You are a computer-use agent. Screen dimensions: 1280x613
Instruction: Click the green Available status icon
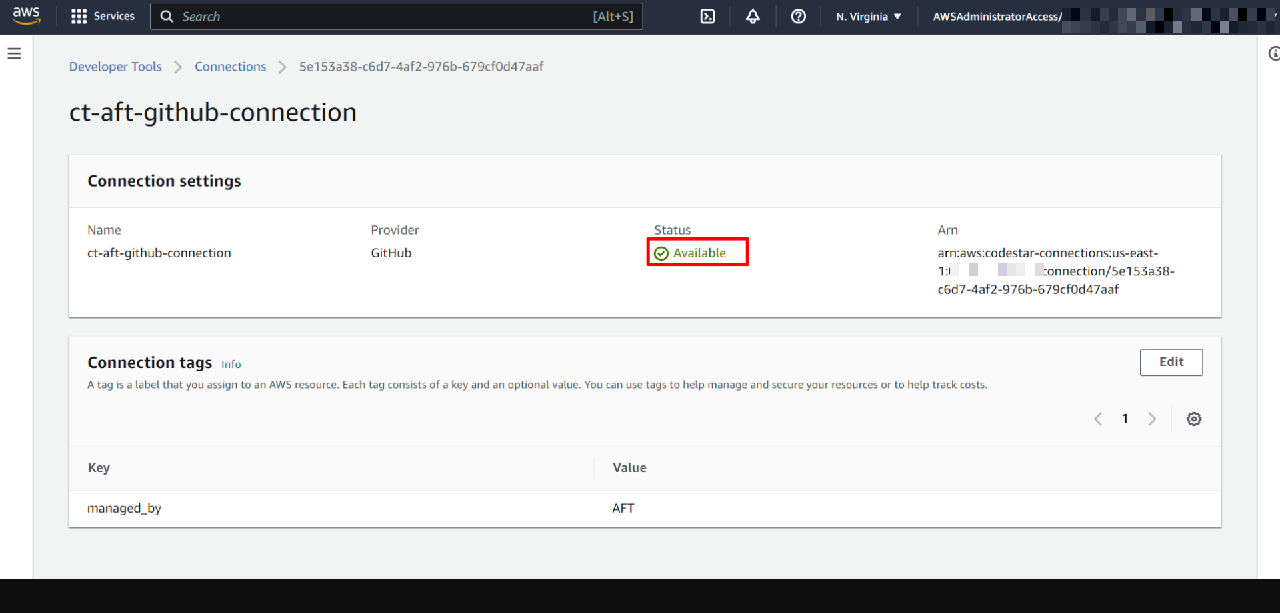pyautogui.click(x=661, y=254)
